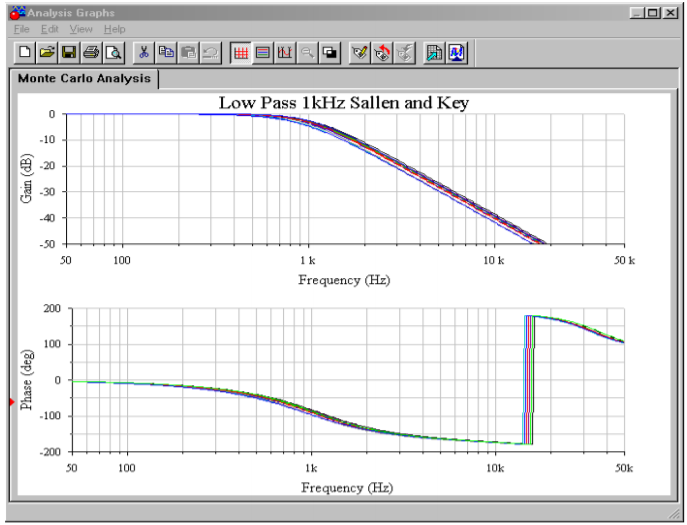Click the grayed Paste toolbar icon

pyautogui.click(x=188, y=53)
